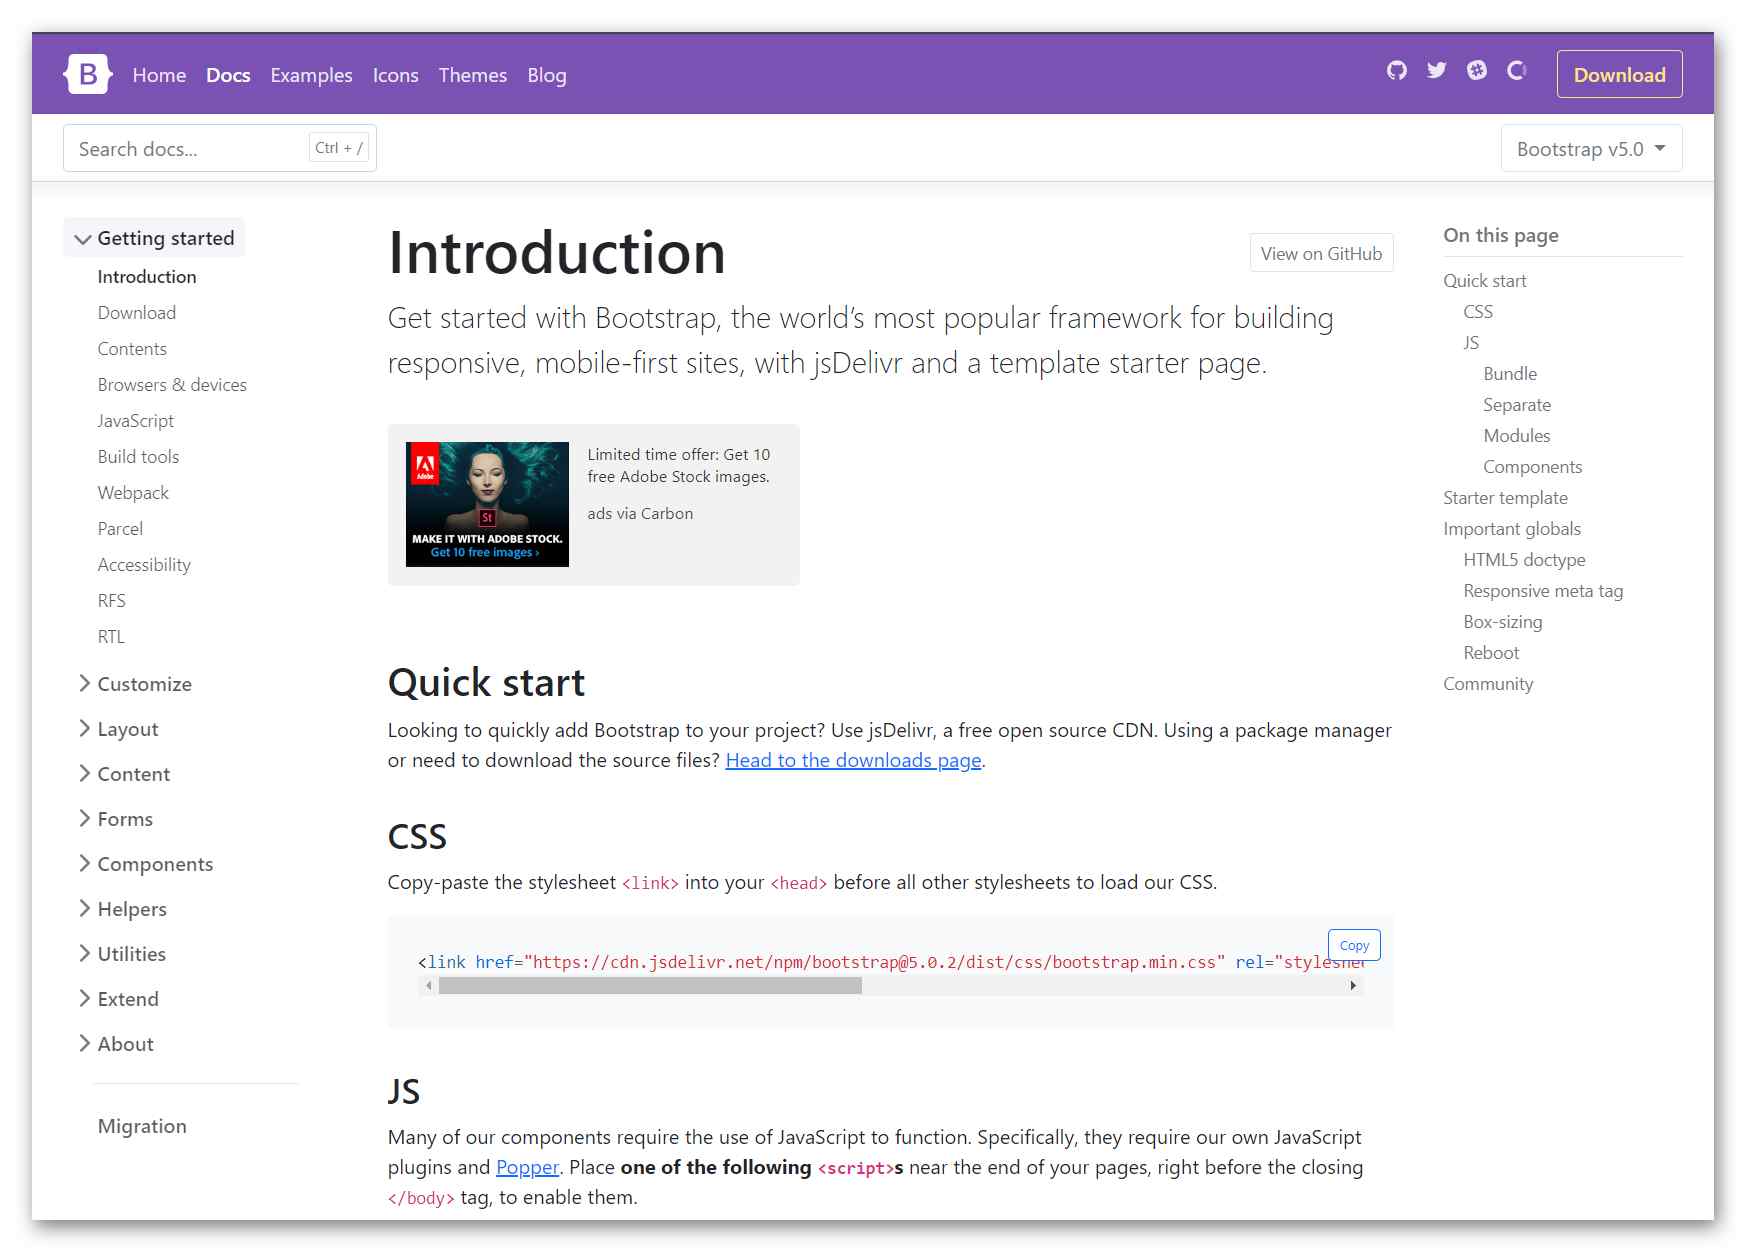Click the Bootstrap logo icon
Image resolution: width=1746 pixels, height=1252 pixels.
point(87,74)
